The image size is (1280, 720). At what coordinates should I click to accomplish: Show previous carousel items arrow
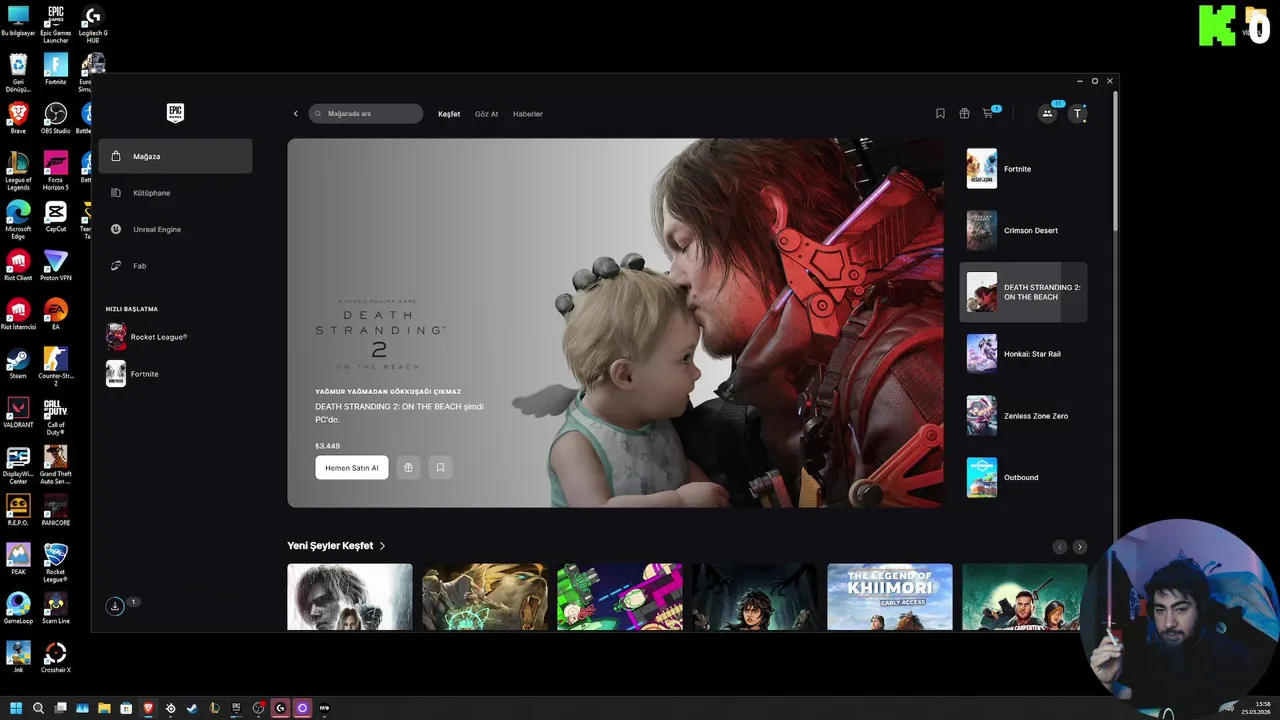[x=1060, y=547]
